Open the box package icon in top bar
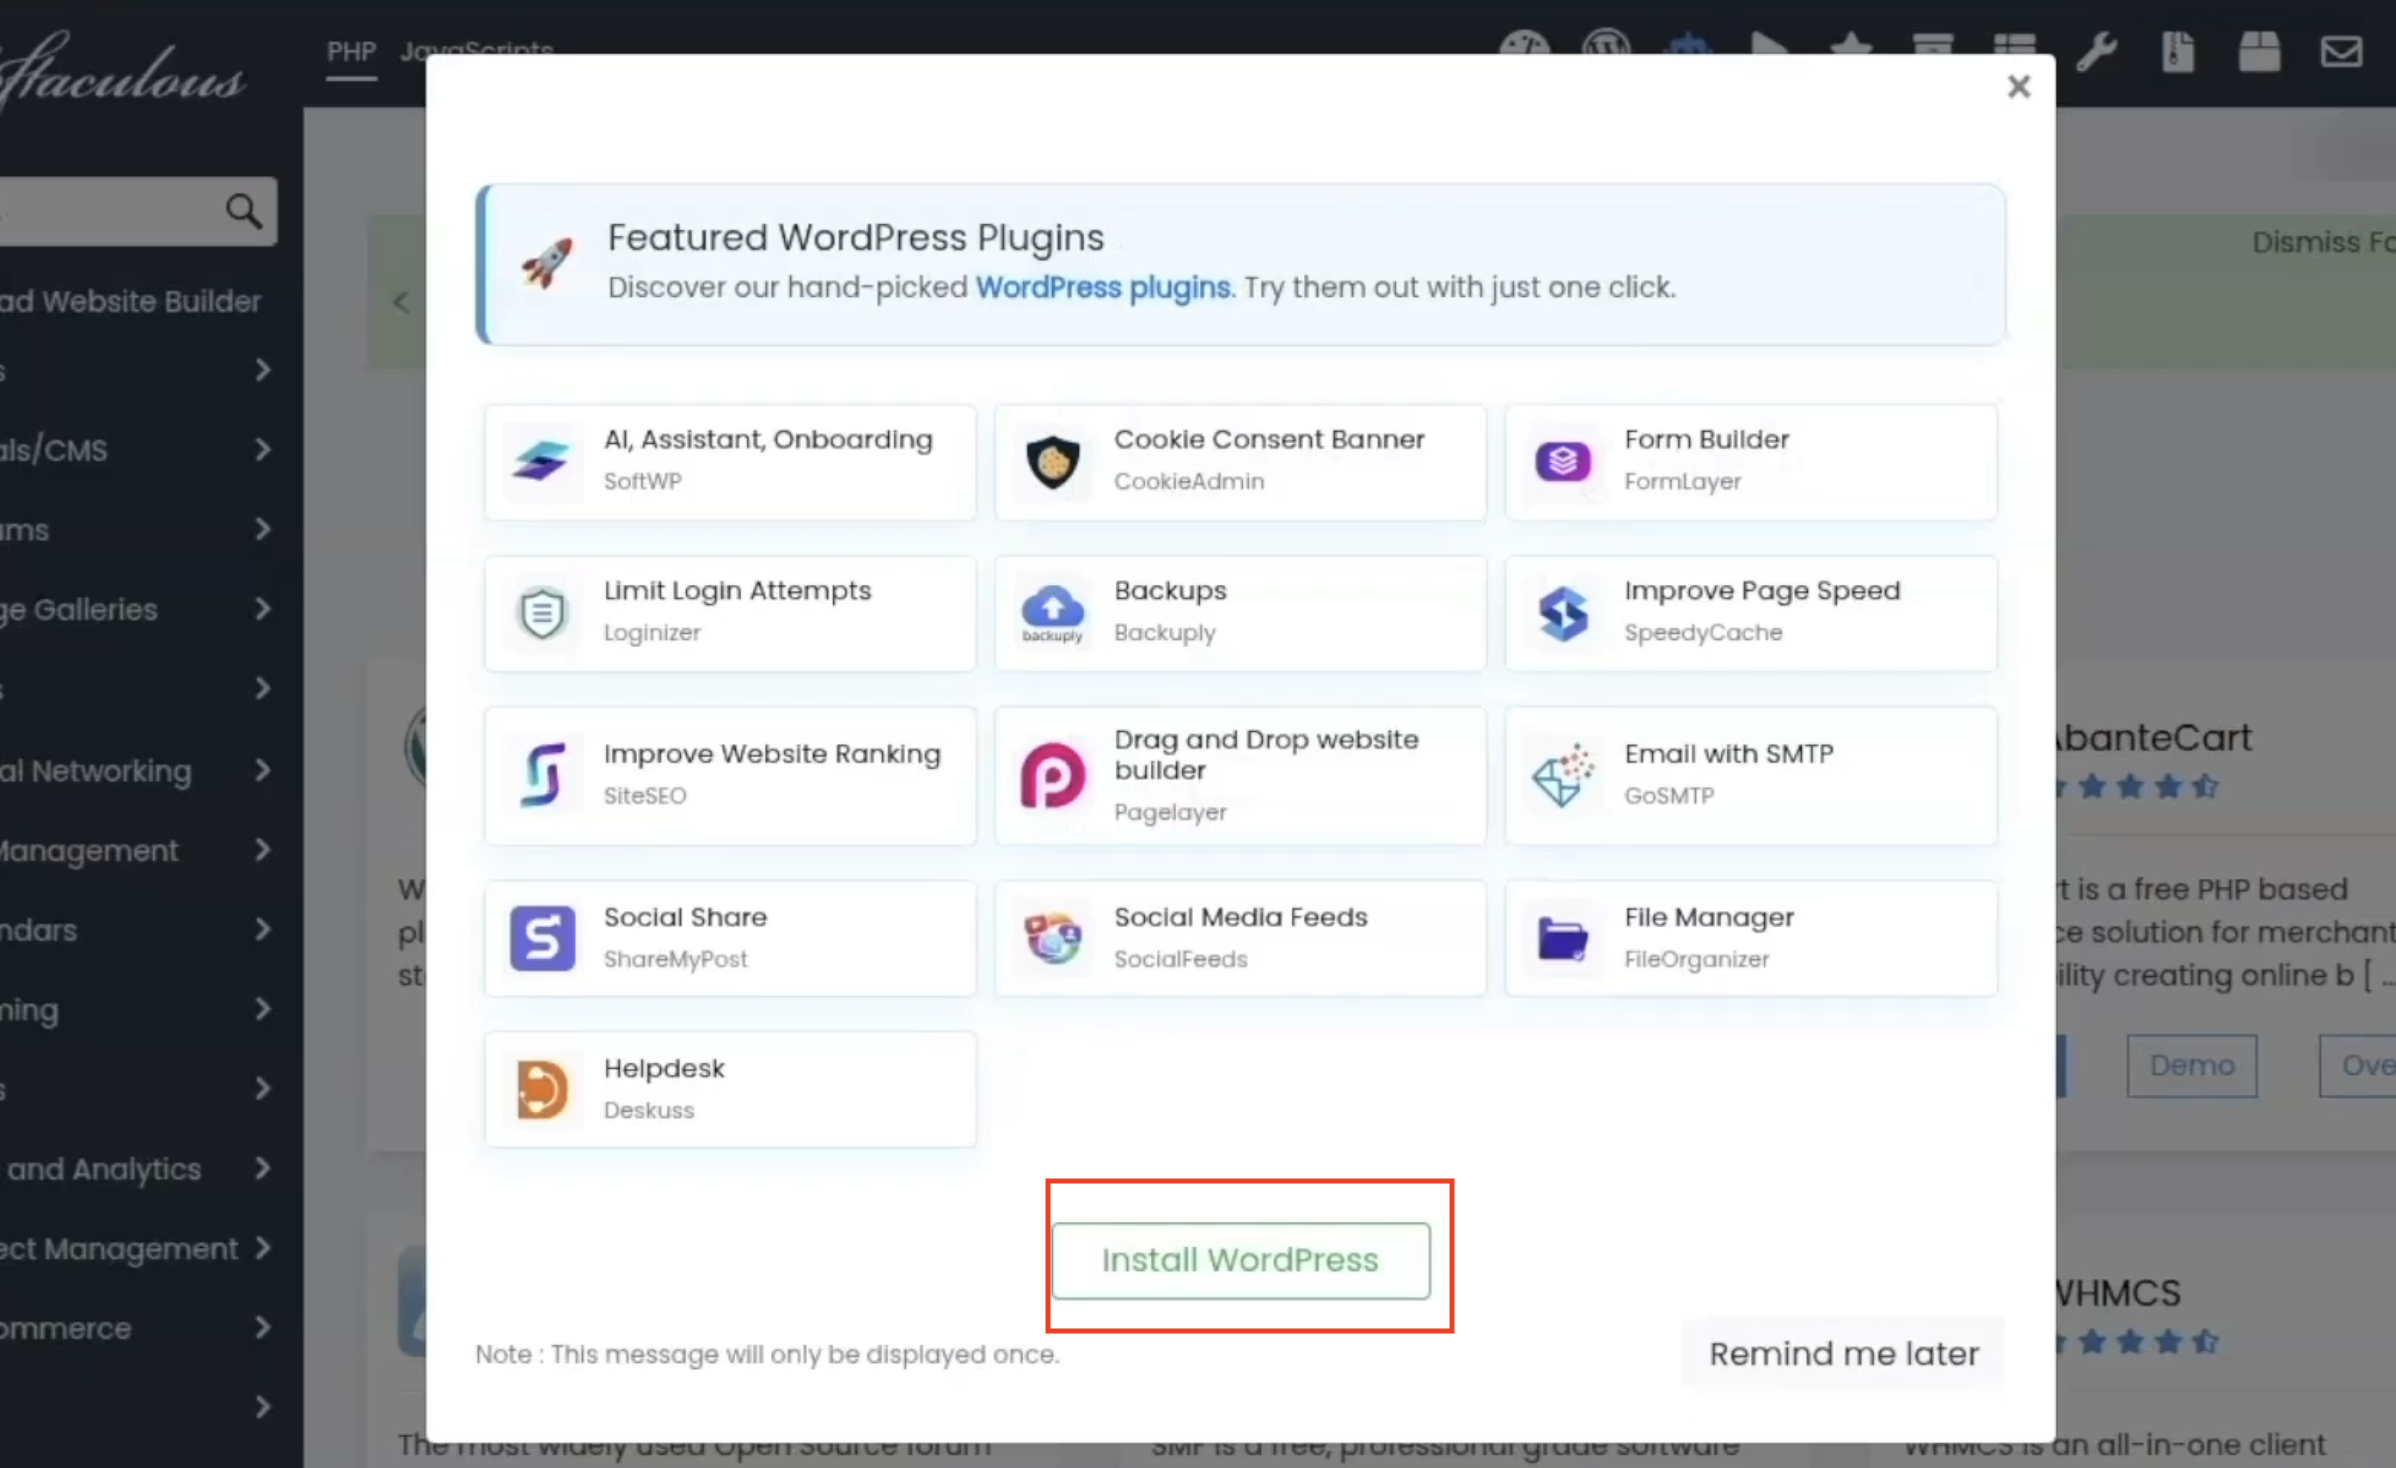 tap(2259, 51)
